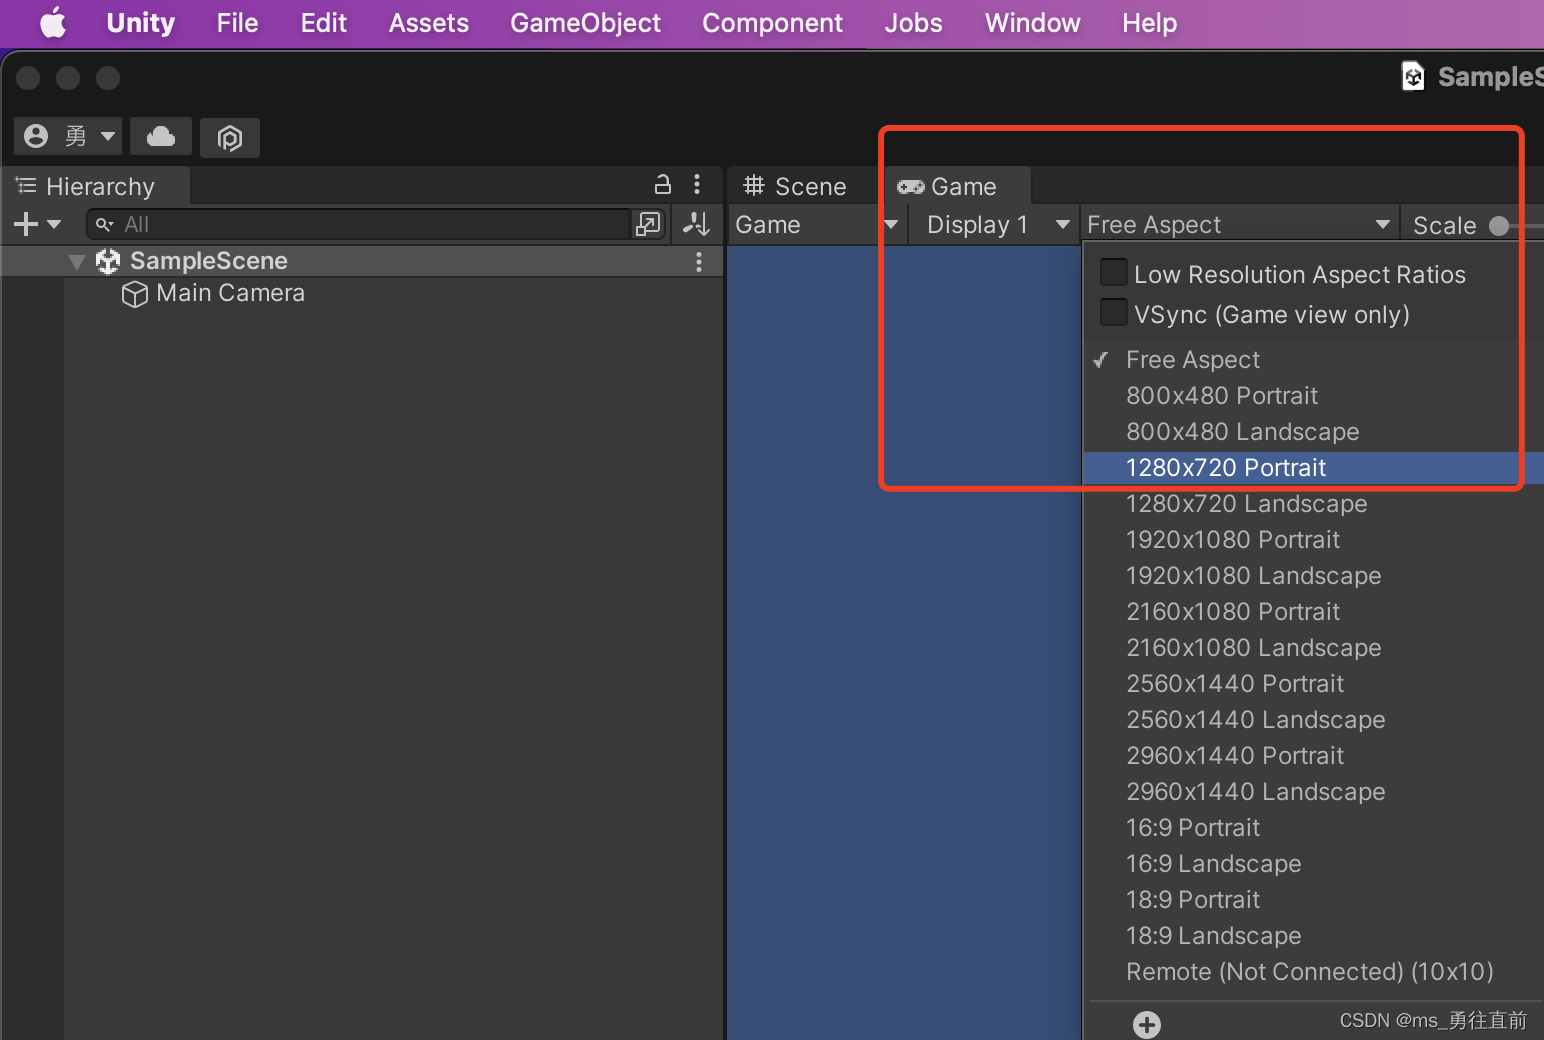
Task: Open the Free Aspect dropdown in toolbar
Action: 1238,224
